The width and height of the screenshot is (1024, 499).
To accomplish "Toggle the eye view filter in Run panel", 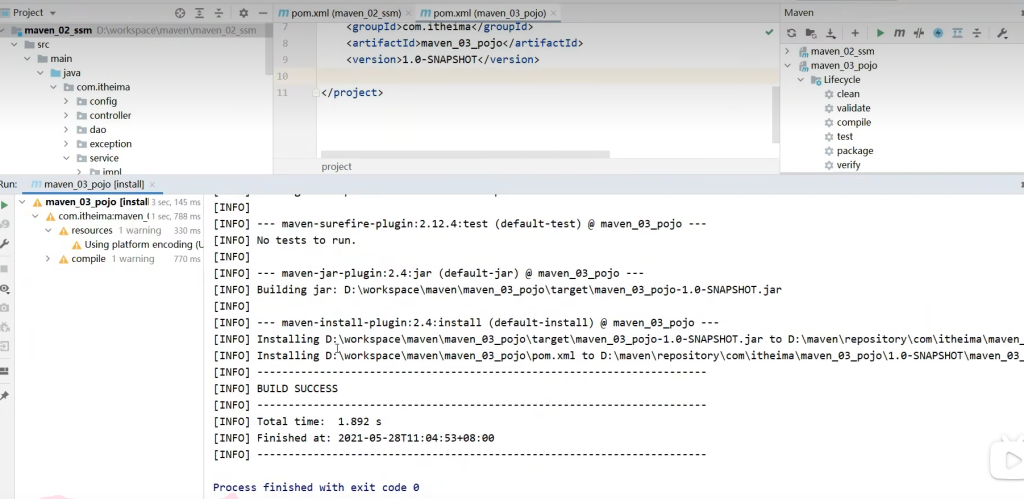I will pos(5,288).
